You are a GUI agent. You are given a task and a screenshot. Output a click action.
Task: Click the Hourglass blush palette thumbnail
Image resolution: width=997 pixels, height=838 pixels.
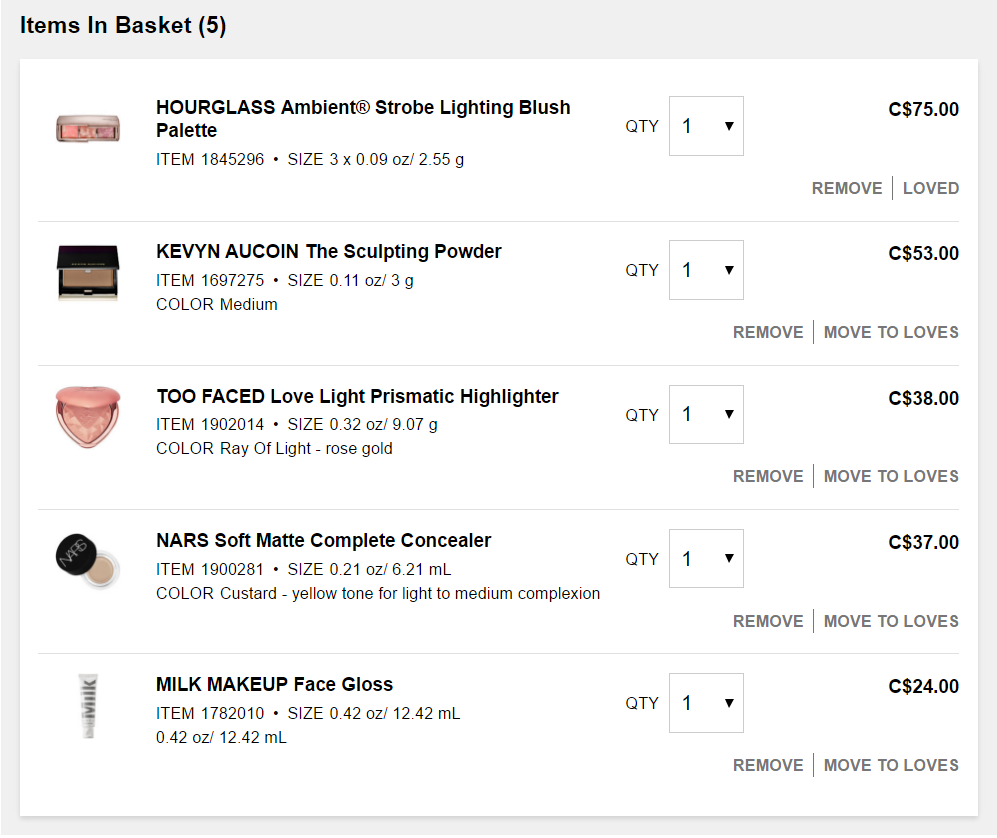[x=88, y=128]
